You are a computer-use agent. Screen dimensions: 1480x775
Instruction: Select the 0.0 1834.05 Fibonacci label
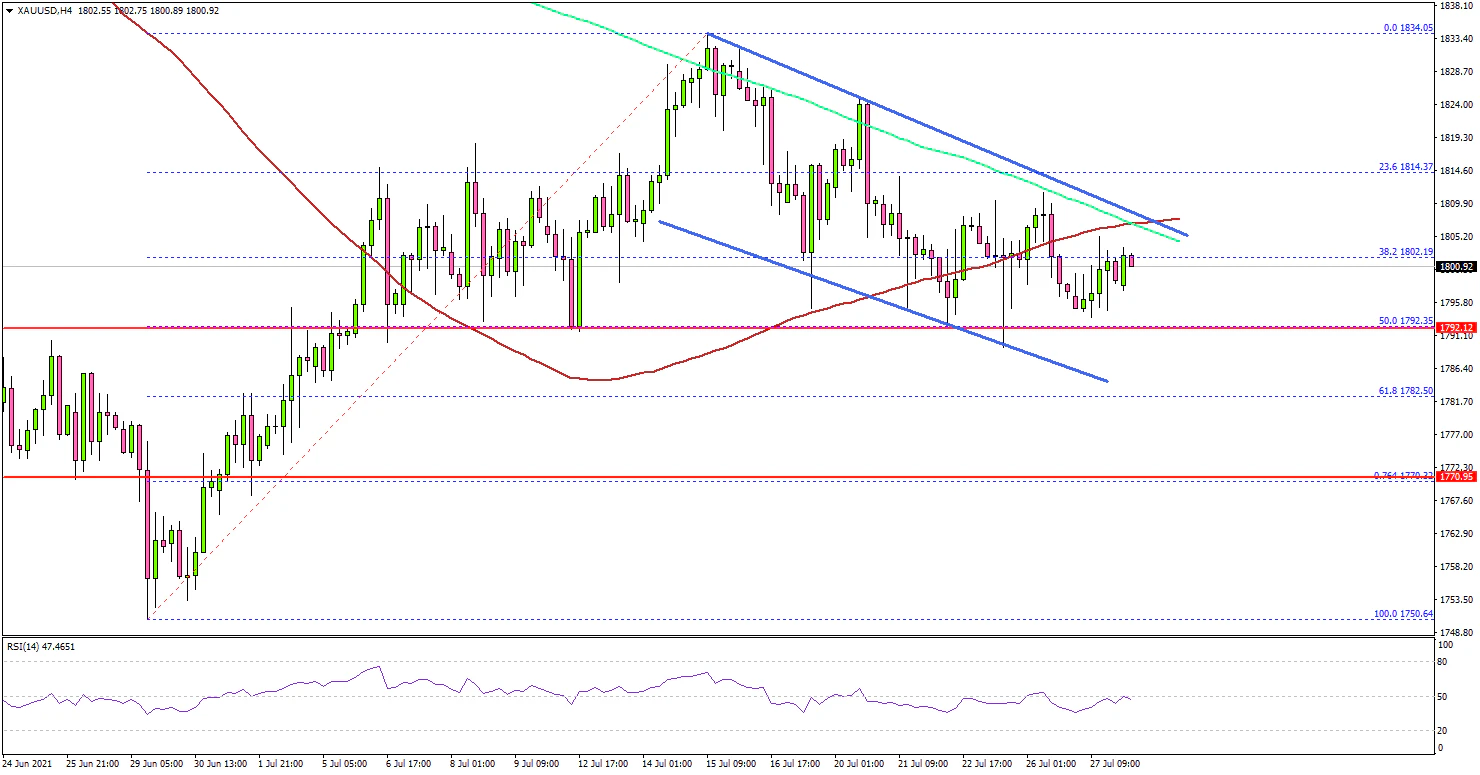point(1409,28)
